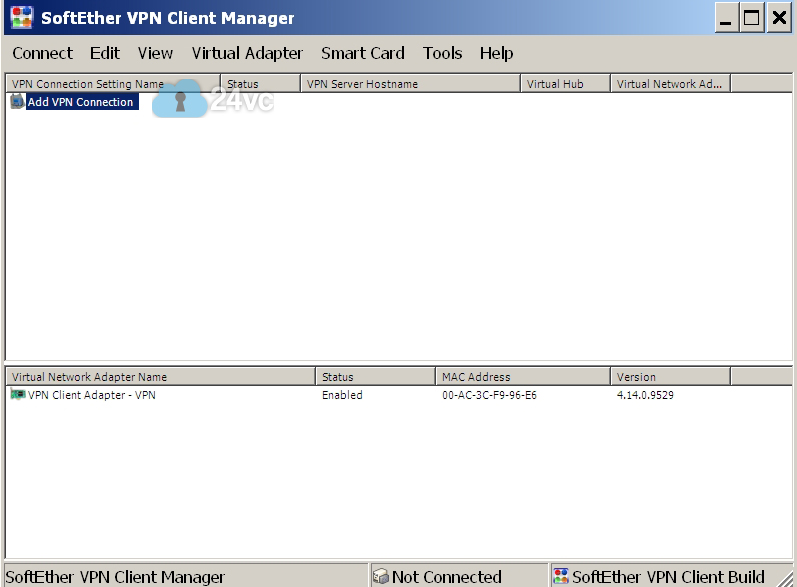Viewport: 797px width, 587px height.
Task: Close the VPN Client Manager window
Action: click(779, 18)
